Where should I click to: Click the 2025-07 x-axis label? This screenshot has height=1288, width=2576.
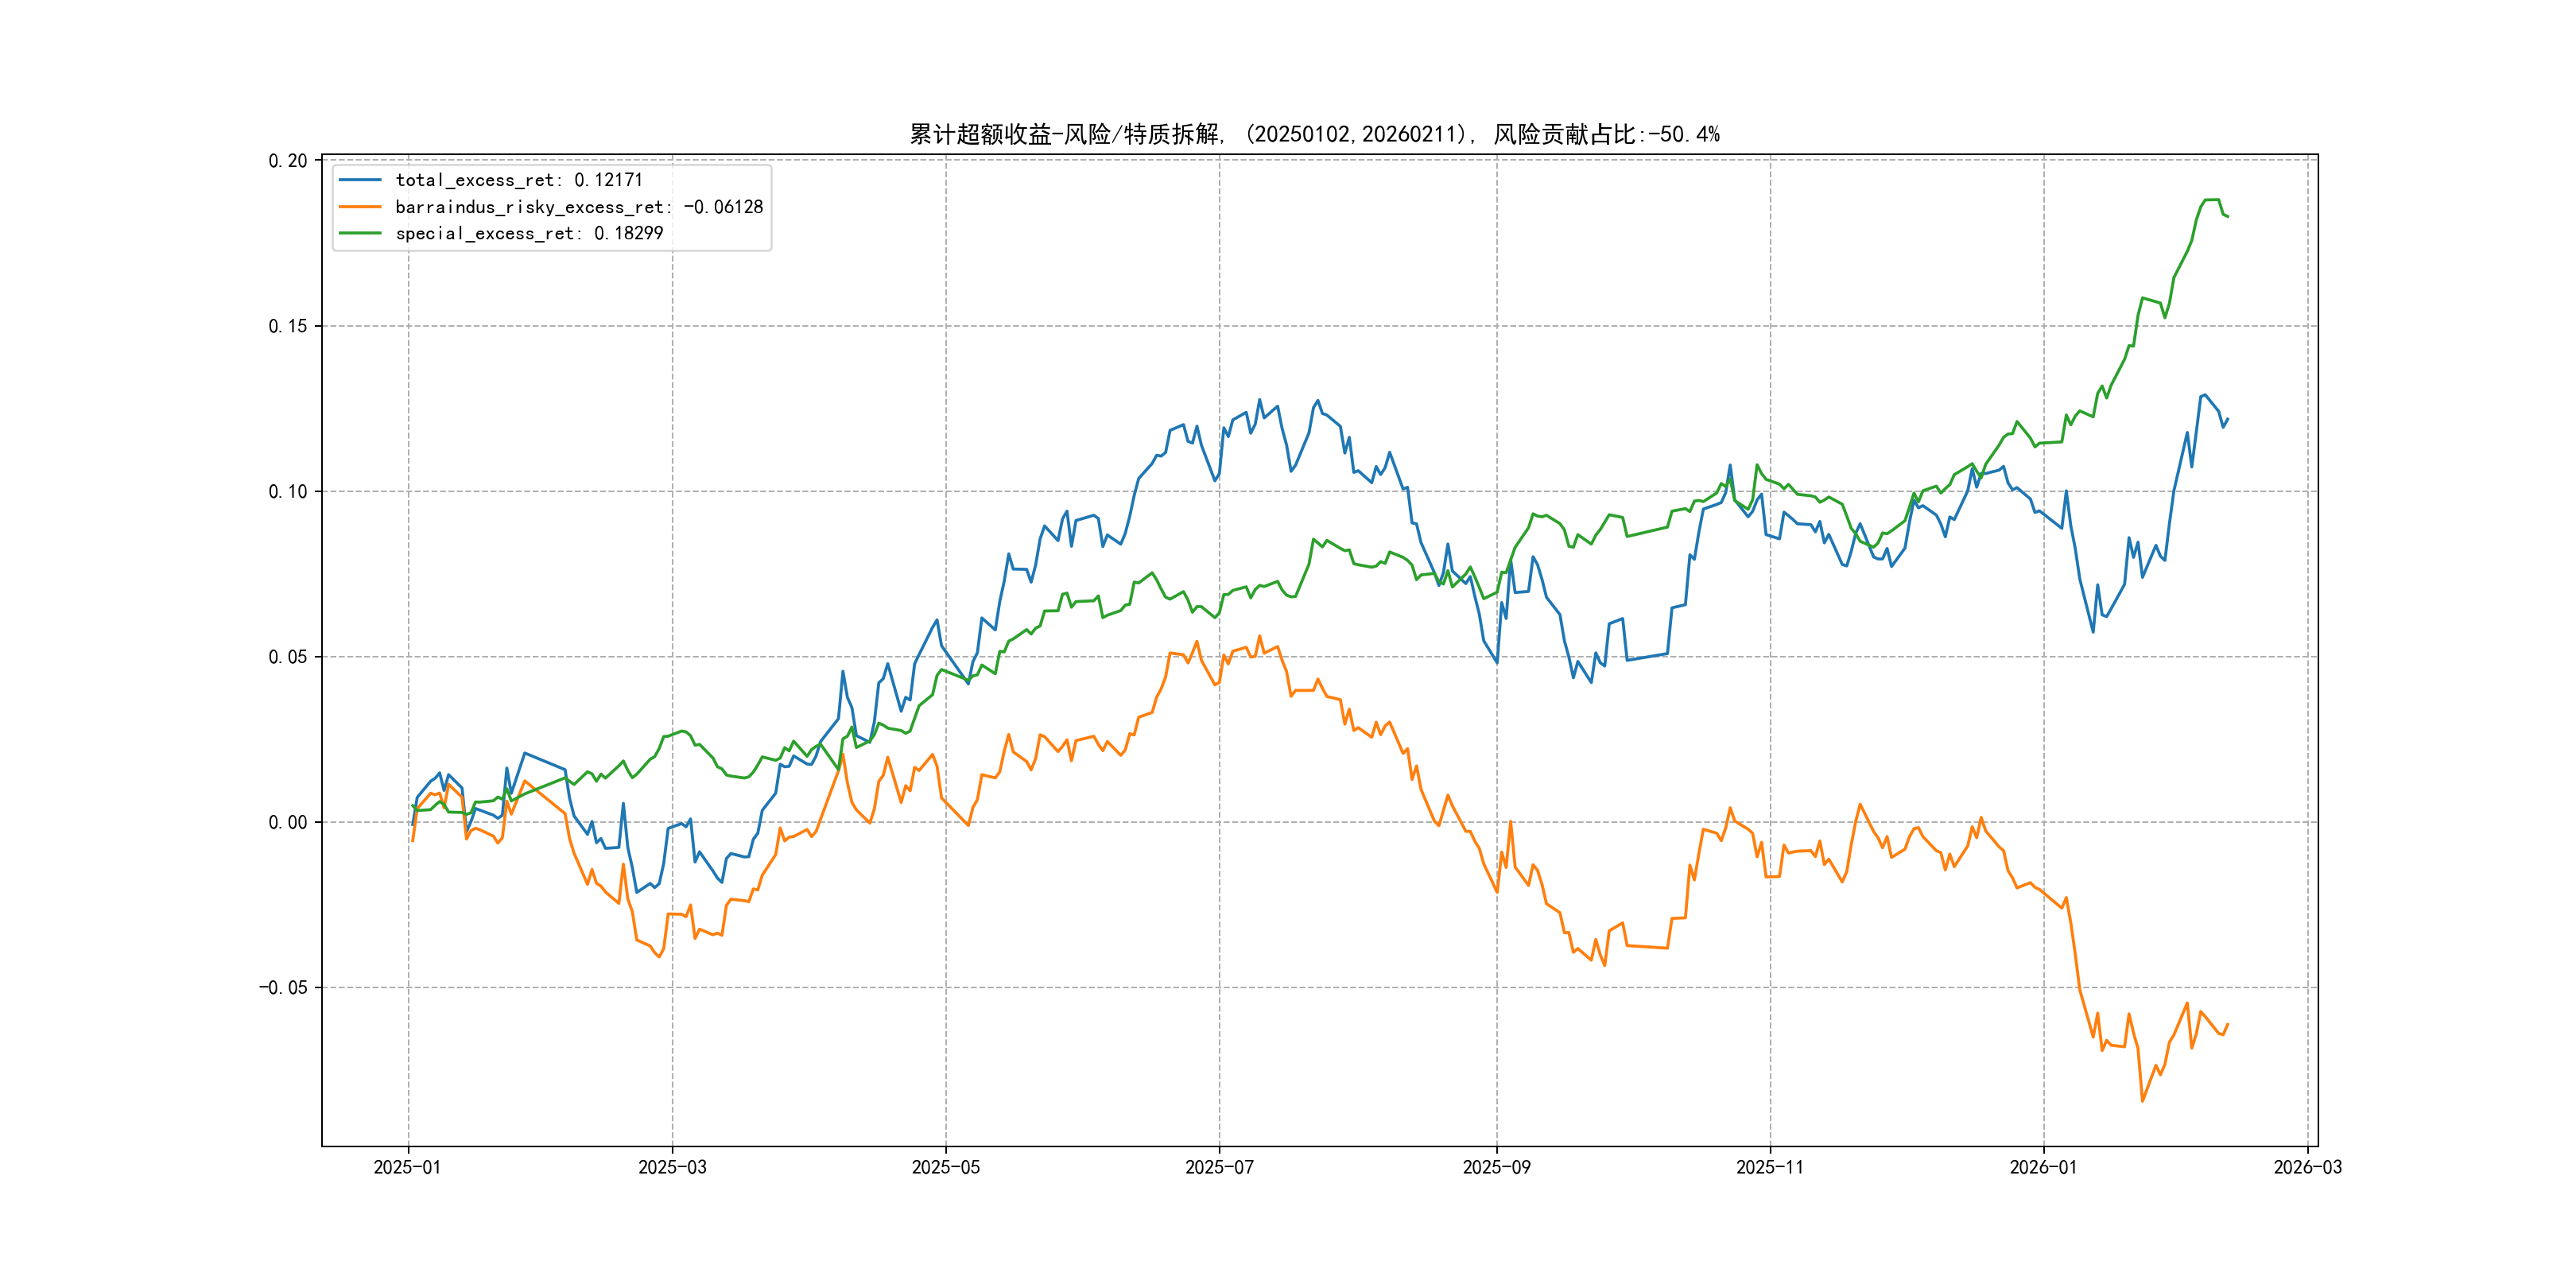pyautogui.click(x=1219, y=1167)
